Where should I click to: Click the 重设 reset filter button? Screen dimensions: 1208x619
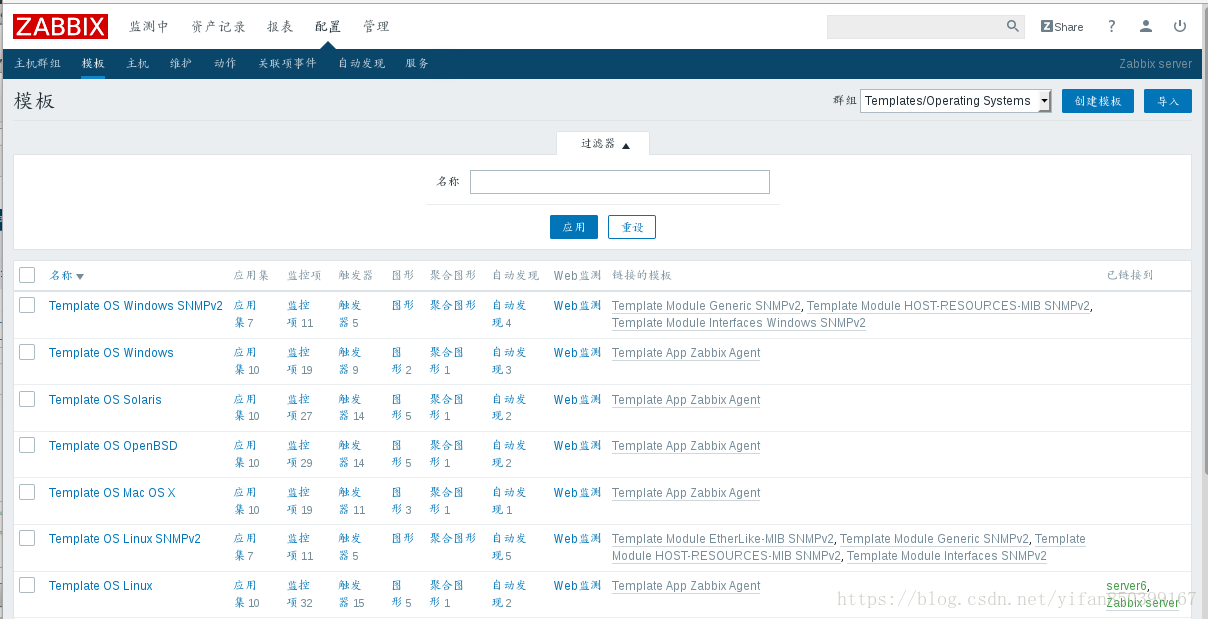coord(632,227)
